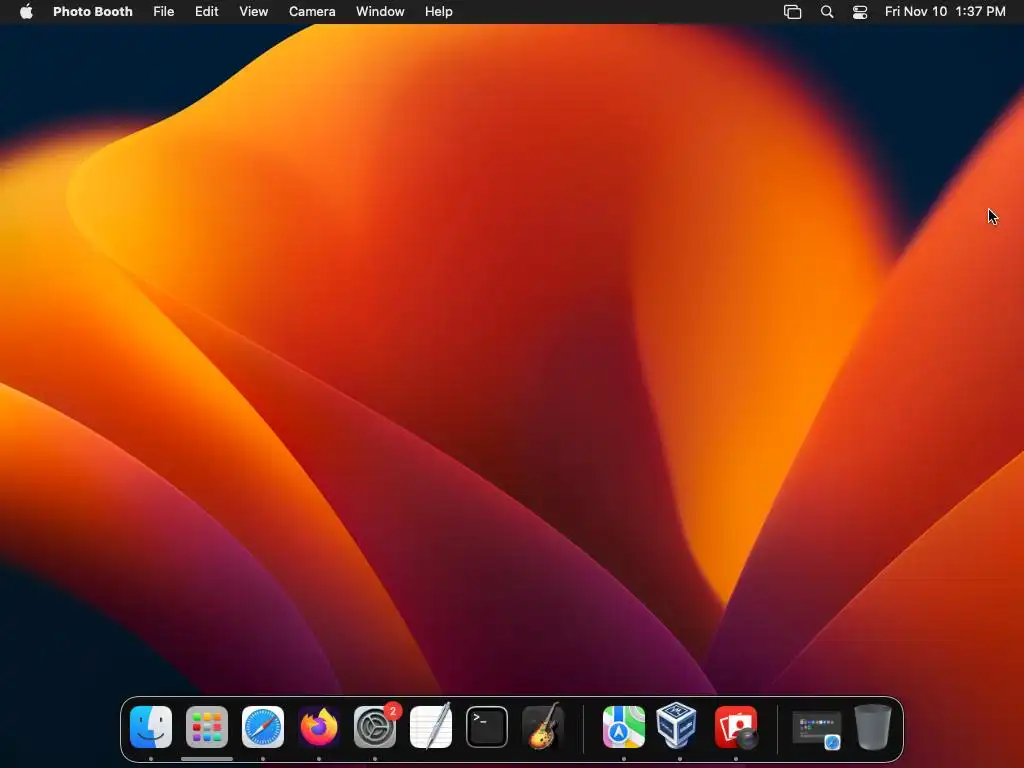Open the Window menu
The image size is (1024, 768).
[x=380, y=11]
